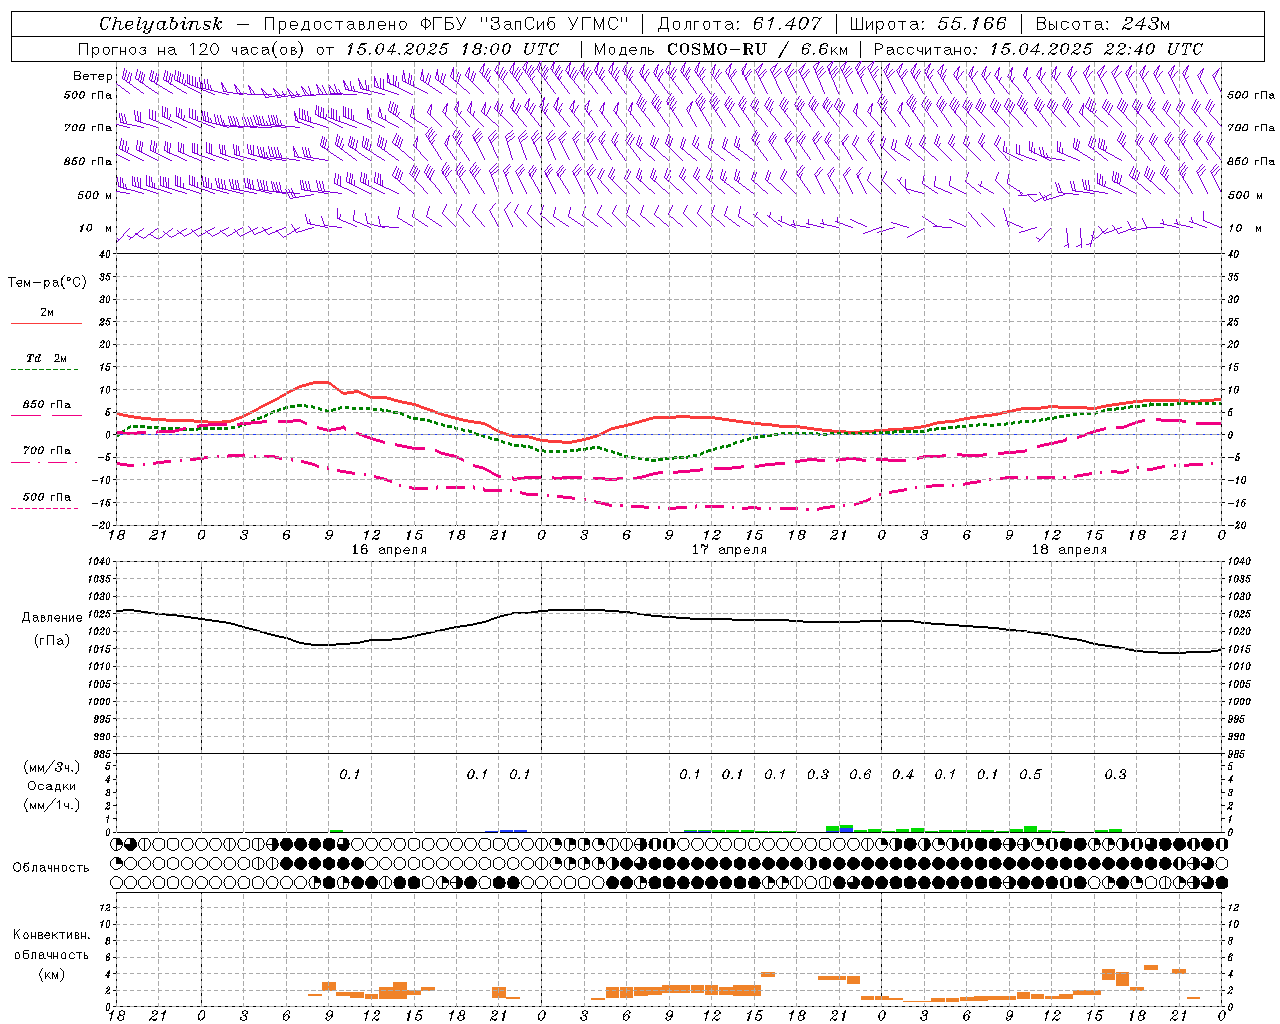
Task: Click the '(мм/3ч.)' precipitation unit label
Action: [51, 767]
